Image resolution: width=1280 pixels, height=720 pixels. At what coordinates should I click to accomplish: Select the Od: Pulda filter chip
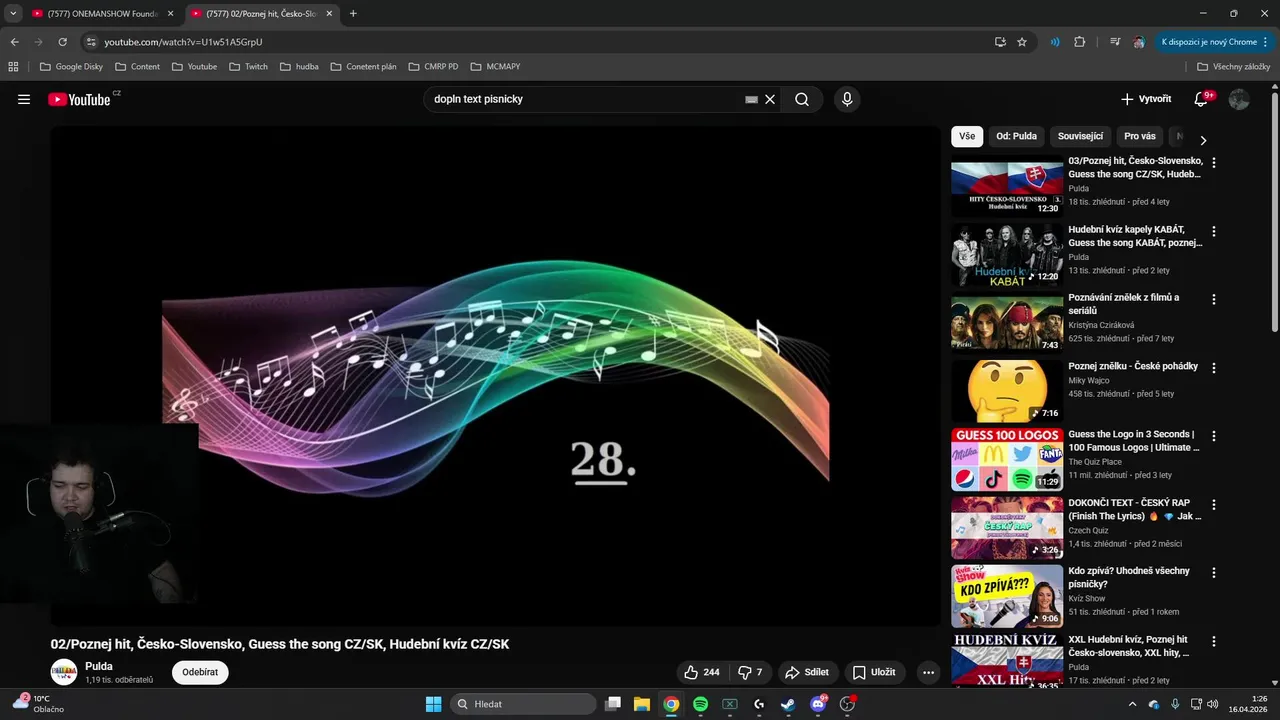pyautogui.click(x=1016, y=136)
